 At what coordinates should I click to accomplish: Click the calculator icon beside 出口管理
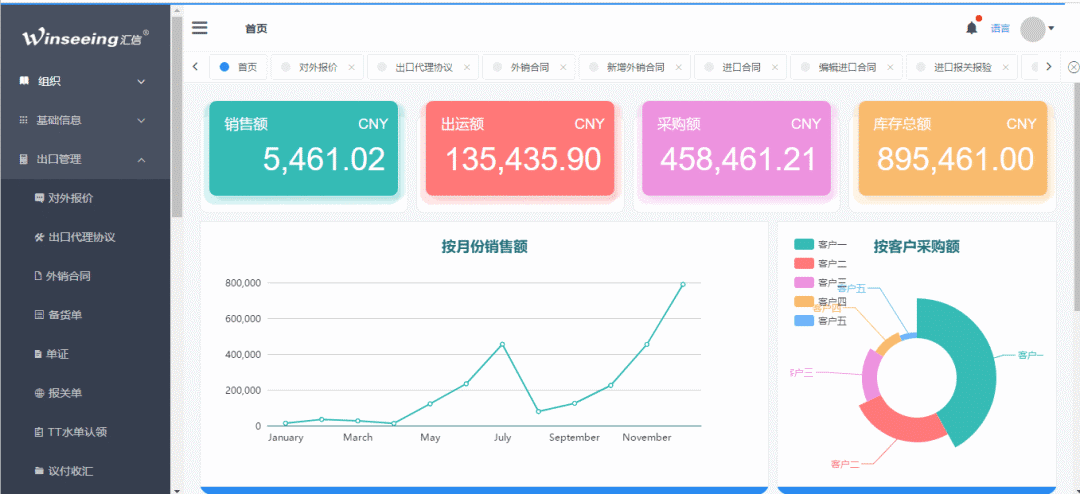coord(24,159)
